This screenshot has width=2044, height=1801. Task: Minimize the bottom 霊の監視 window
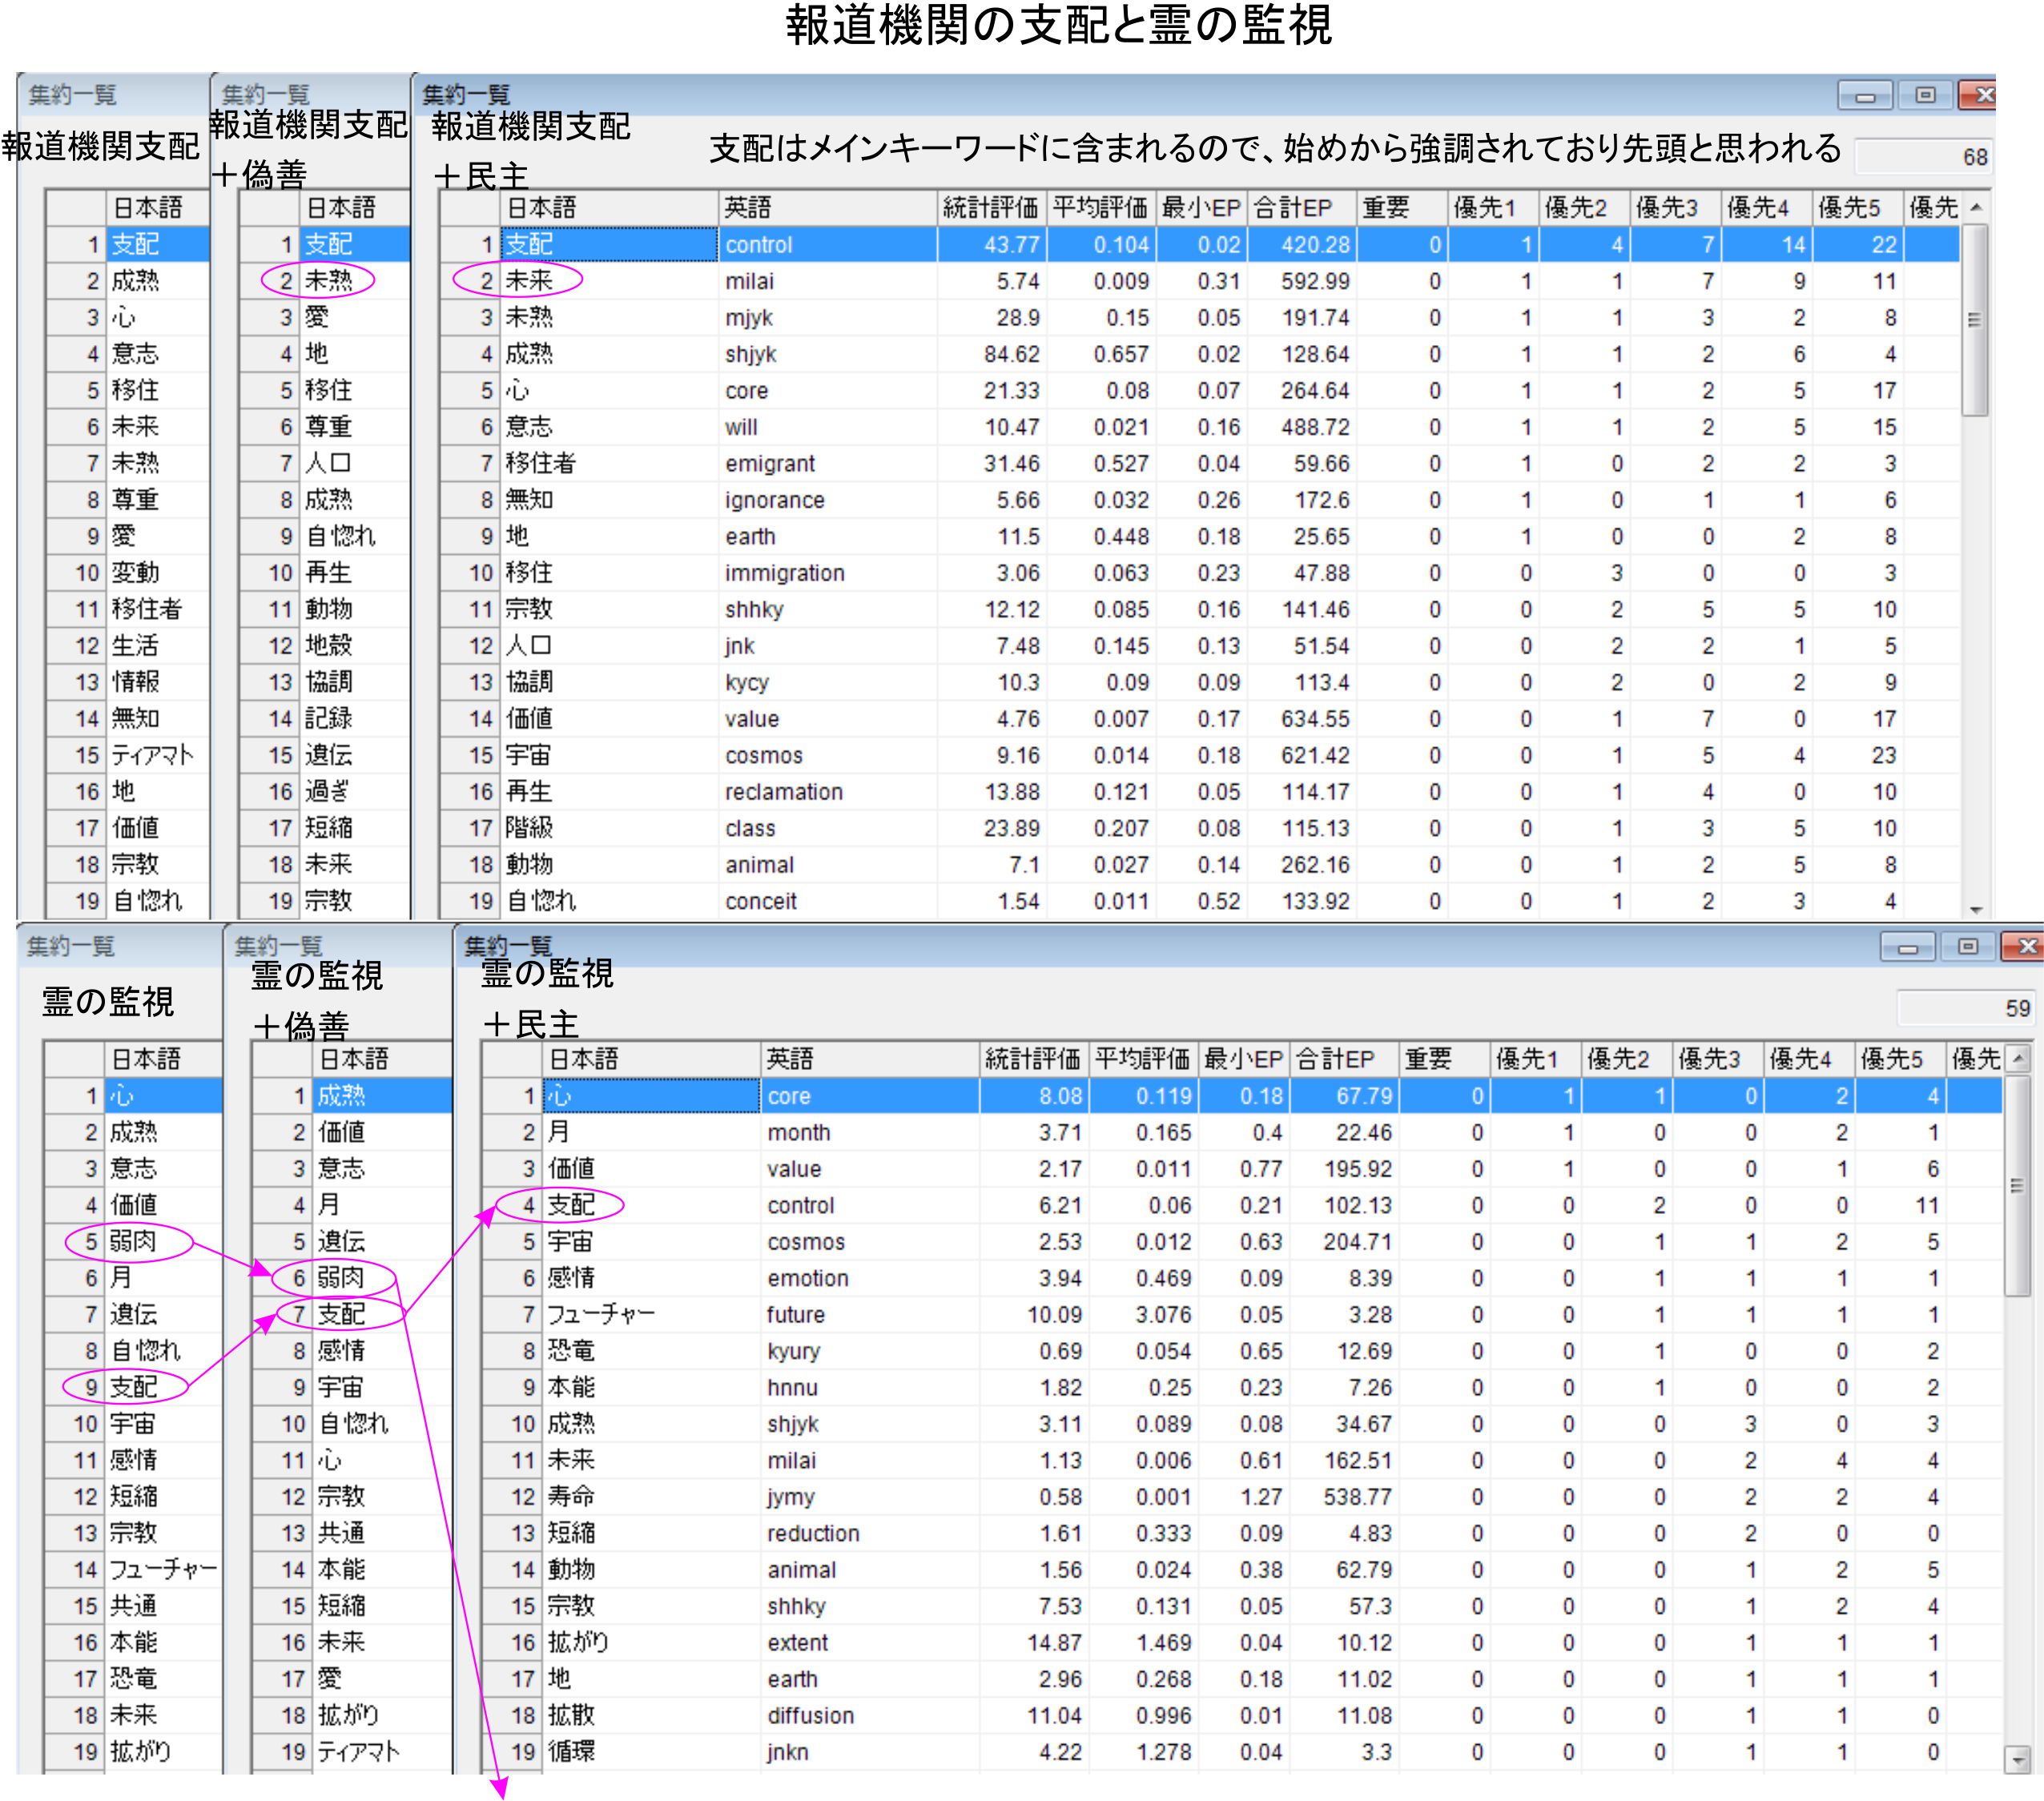1907,947
